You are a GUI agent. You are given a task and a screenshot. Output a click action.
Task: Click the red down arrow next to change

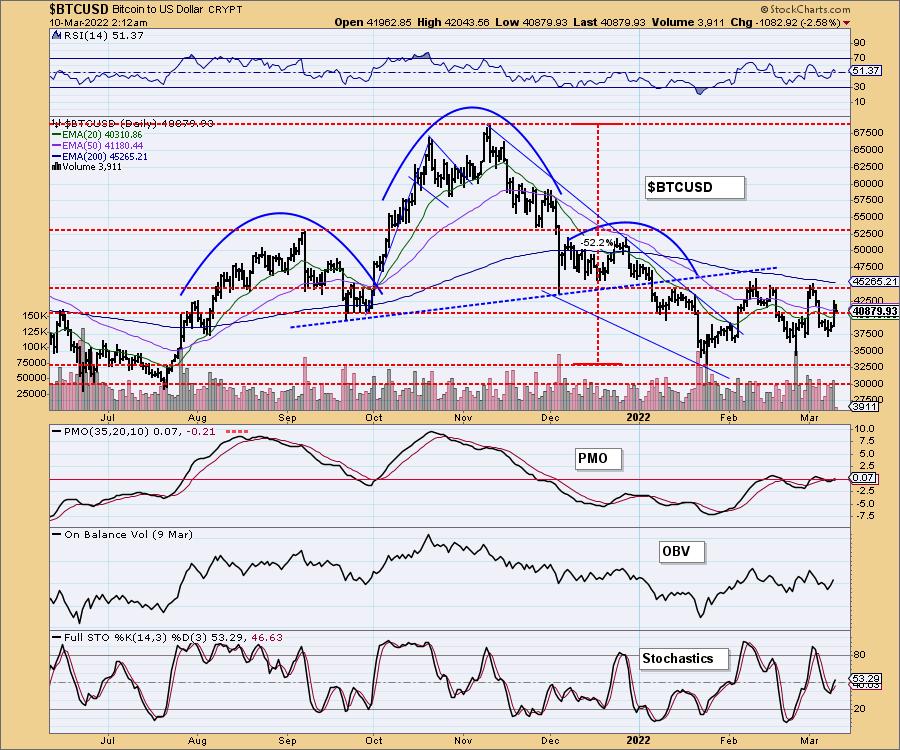tap(847, 23)
